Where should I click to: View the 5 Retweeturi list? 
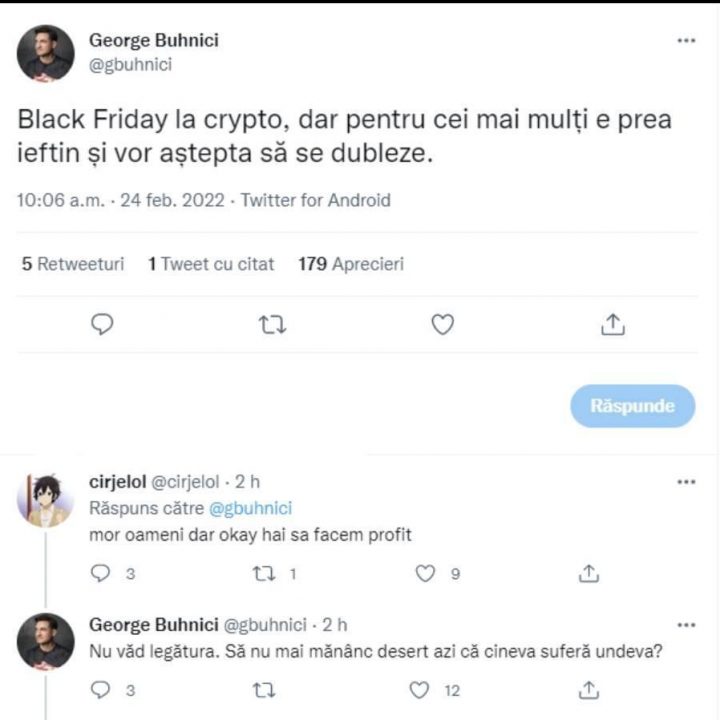click(x=73, y=264)
